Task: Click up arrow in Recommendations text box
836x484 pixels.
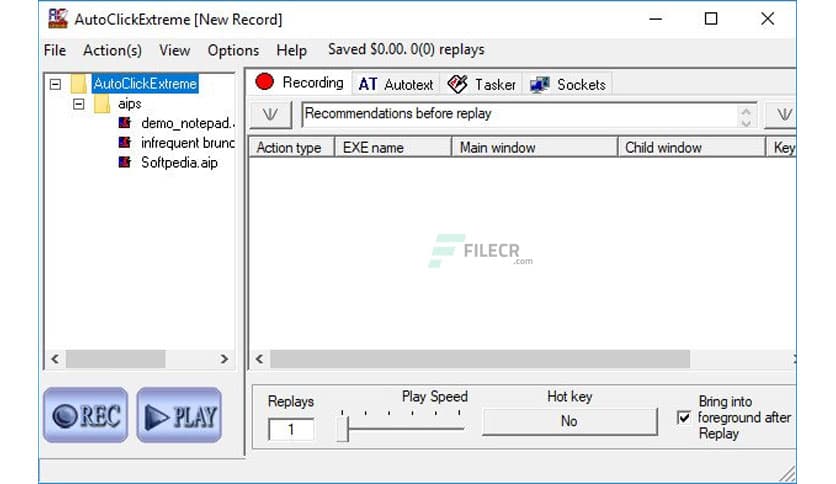Action: pyautogui.click(x=746, y=110)
